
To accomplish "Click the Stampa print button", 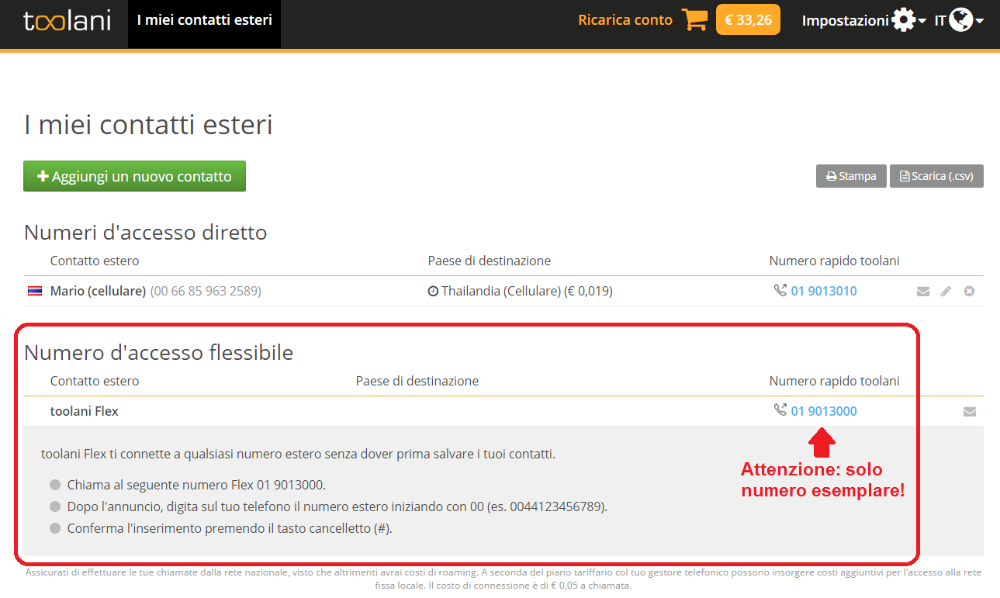I will [x=851, y=176].
